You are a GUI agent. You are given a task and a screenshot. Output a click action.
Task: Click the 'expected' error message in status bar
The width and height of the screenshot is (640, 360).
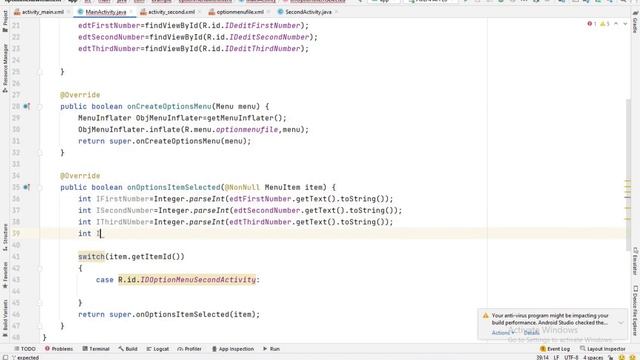[x=28, y=358]
